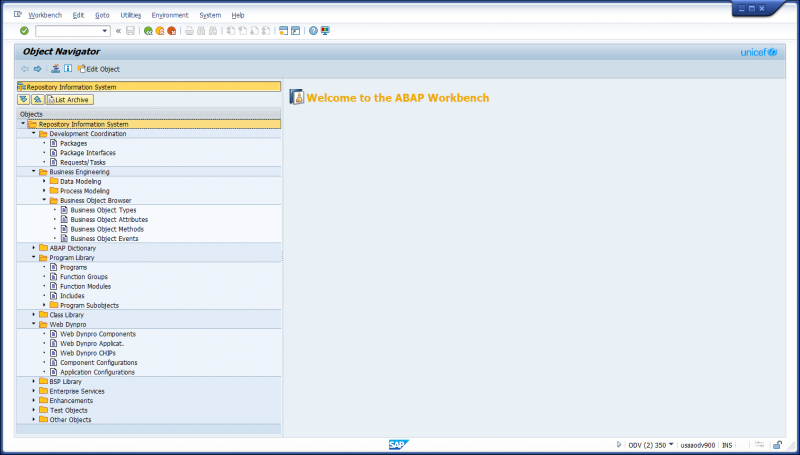This screenshot has width=800, height=455.
Task: Select Function Modules in the tree
Action: coord(86,286)
